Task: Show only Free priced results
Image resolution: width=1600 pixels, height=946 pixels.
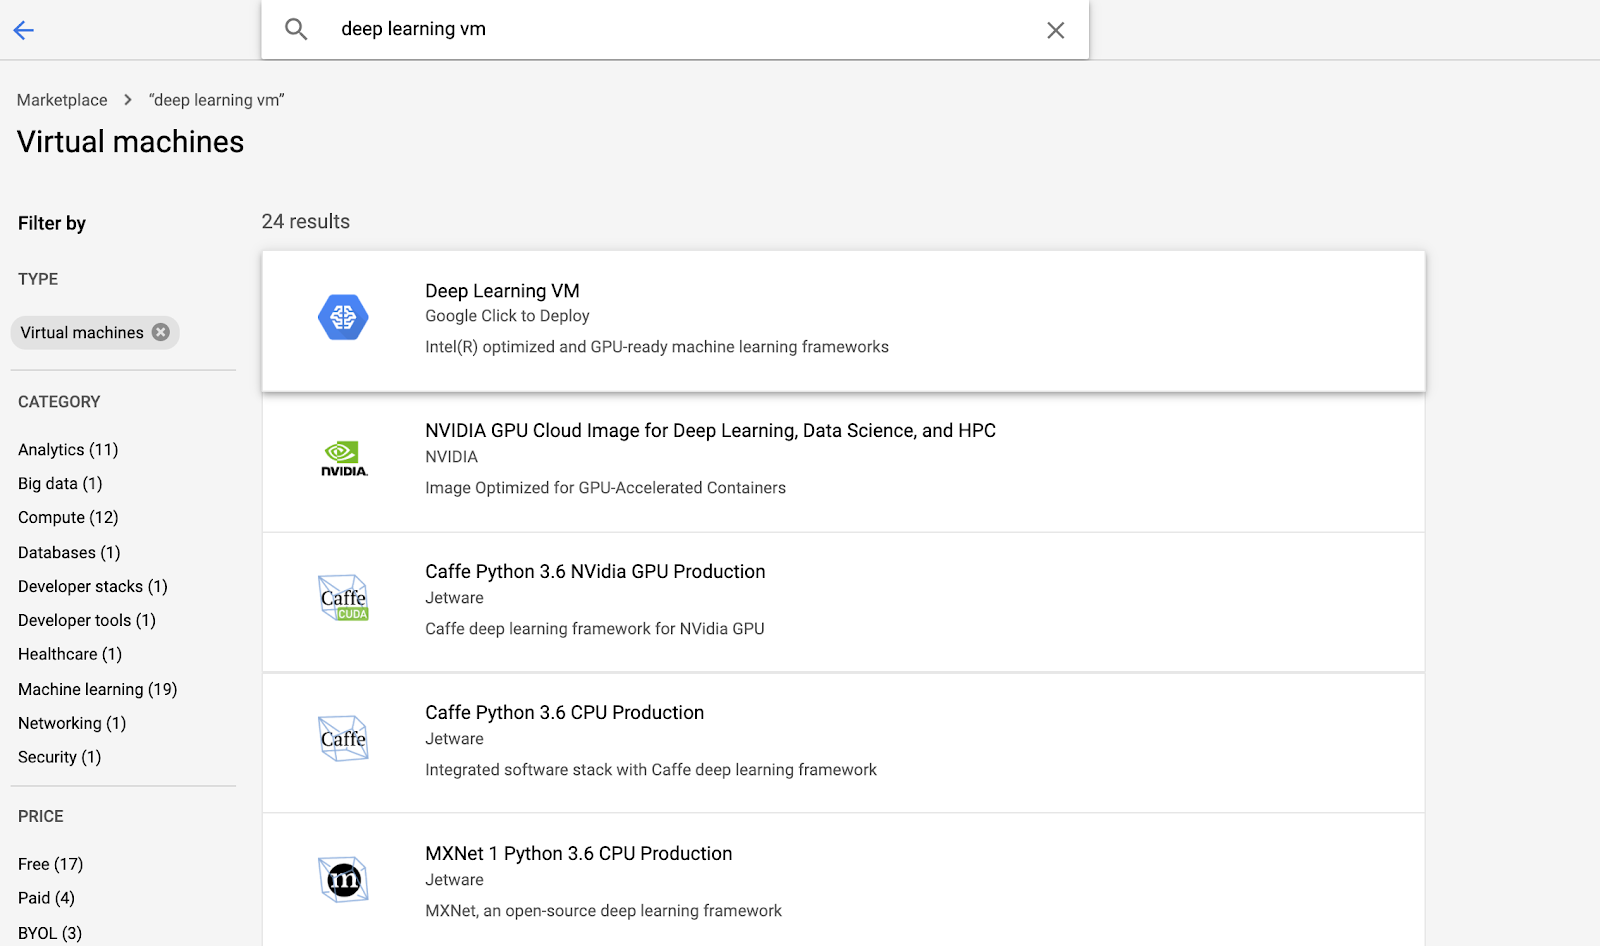Action: (x=51, y=865)
